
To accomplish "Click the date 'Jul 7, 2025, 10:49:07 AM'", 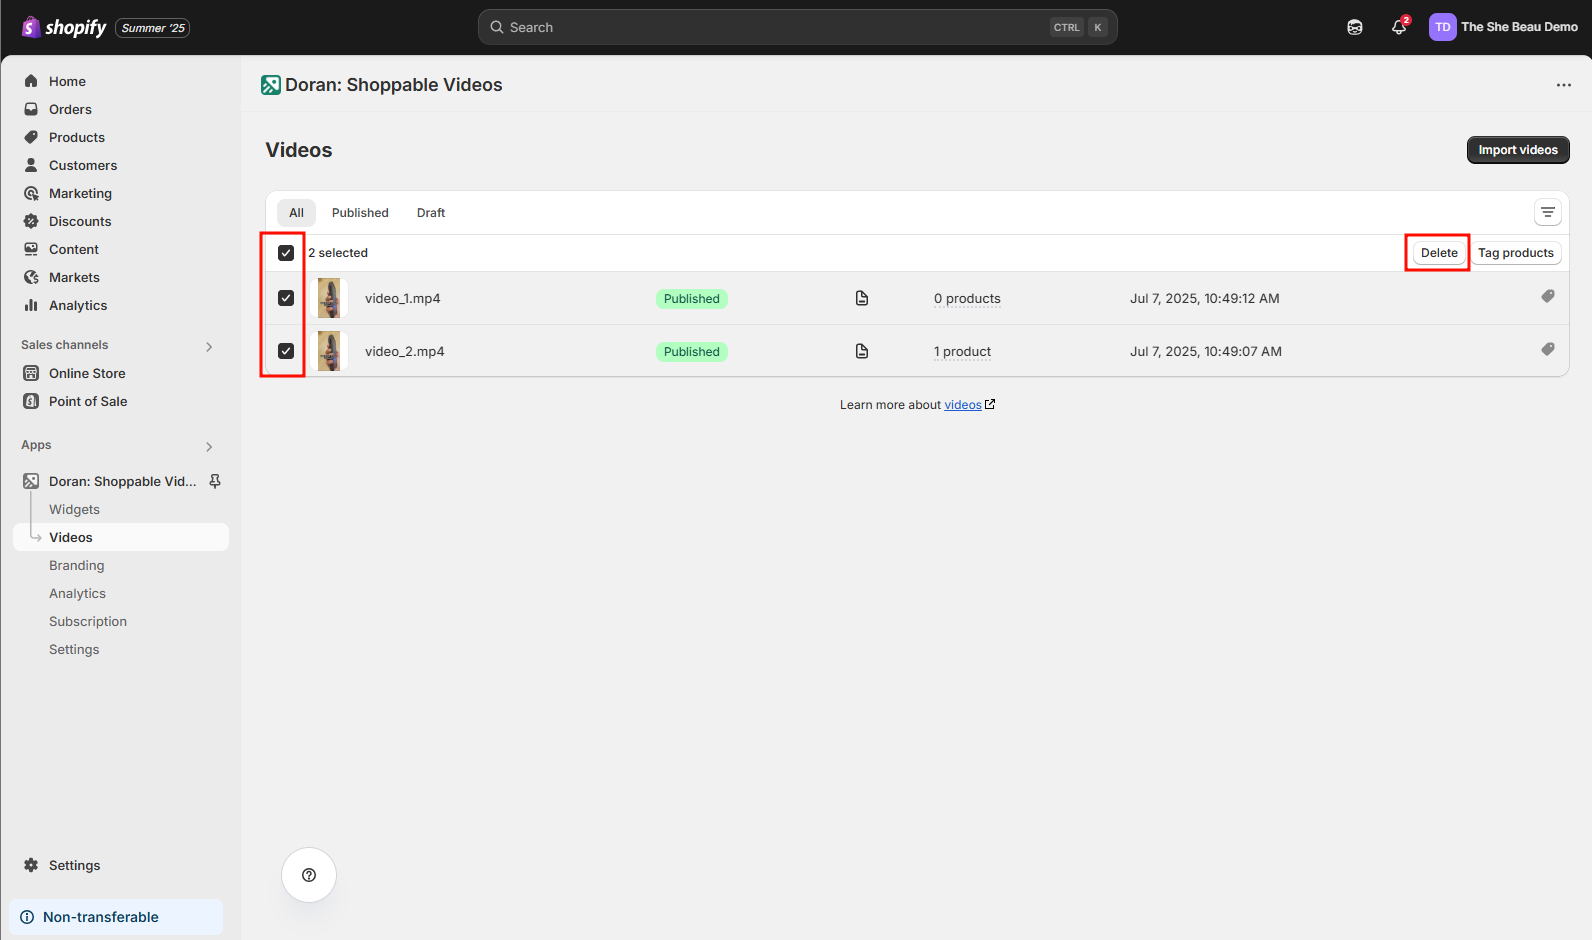I will click(x=1206, y=351).
